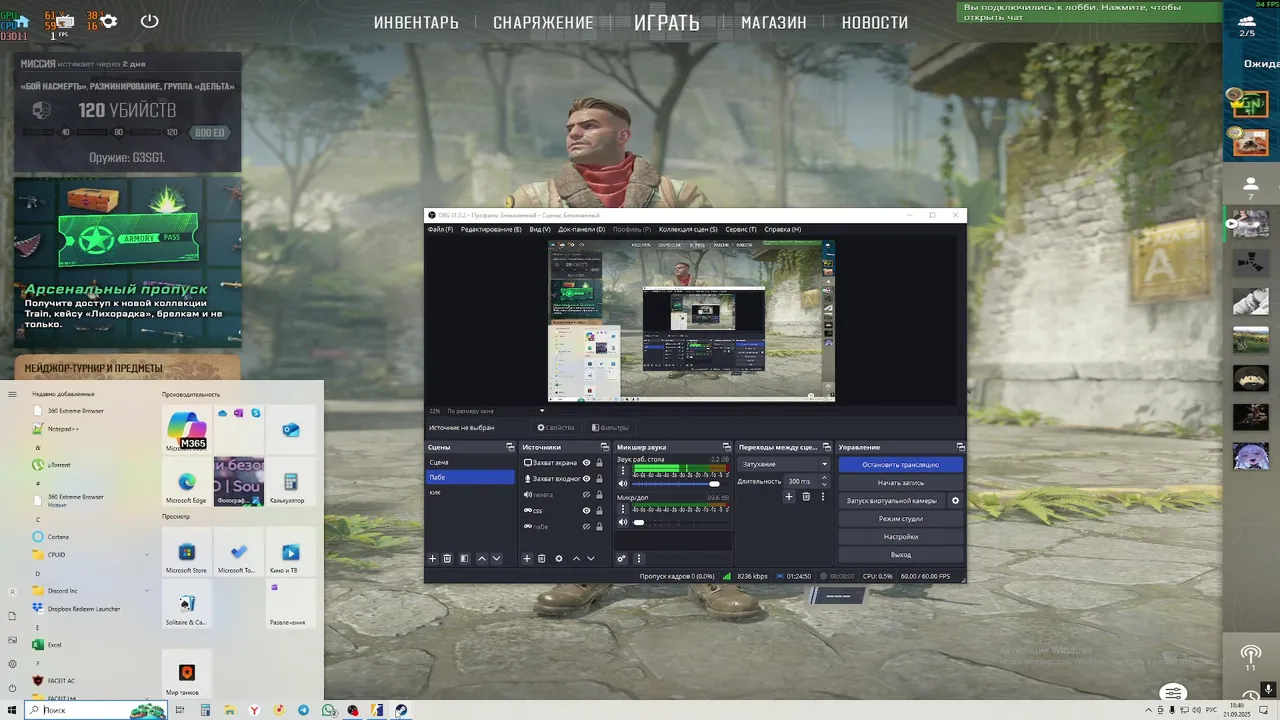The image size is (1280, 720).
Task: Open Калькулятор tile in Start menu
Action: [290, 482]
